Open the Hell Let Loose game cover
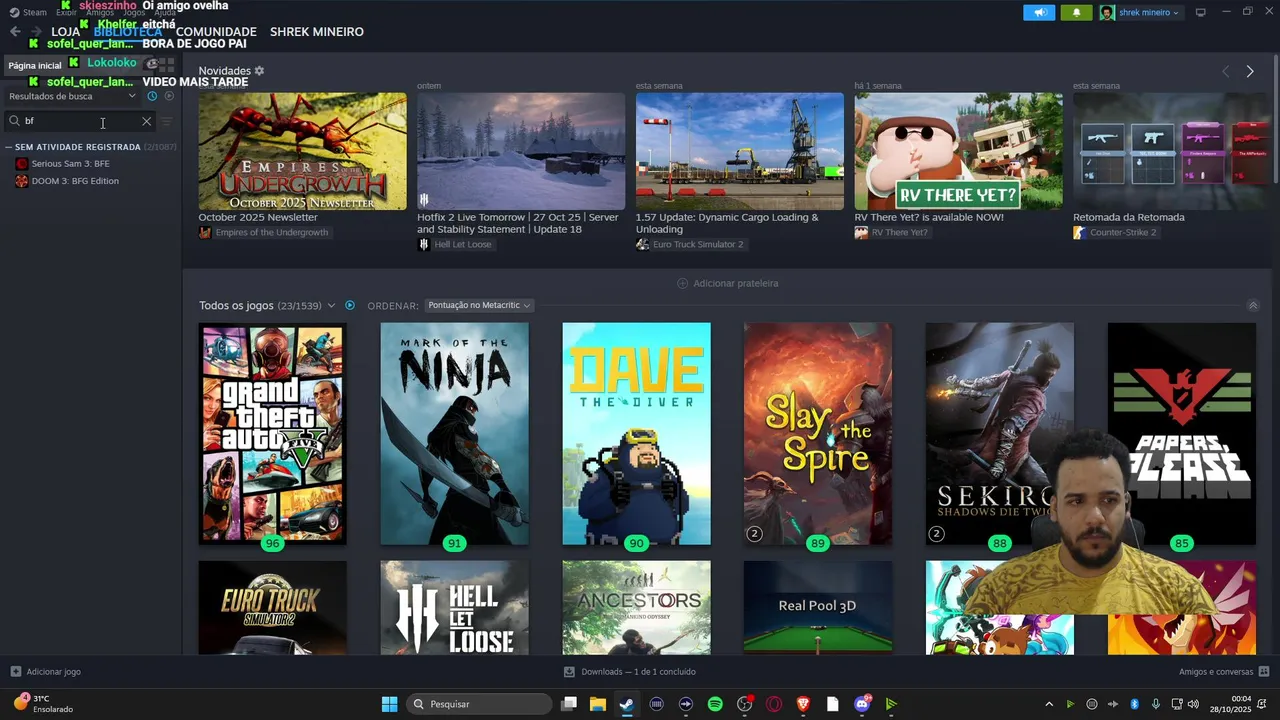The image size is (1280, 720). [x=454, y=608]
